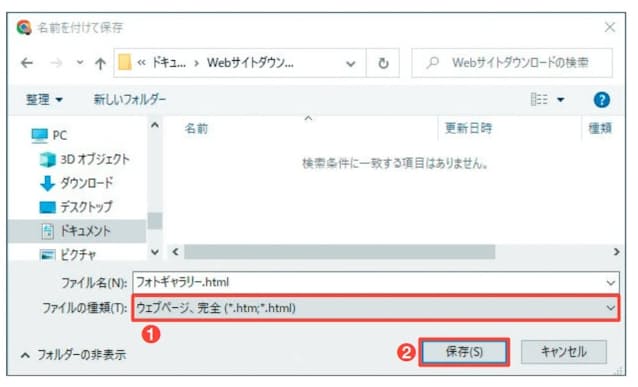Click the folder icon in address bar
Screen dimensions: 638x387
pos(125,63)
